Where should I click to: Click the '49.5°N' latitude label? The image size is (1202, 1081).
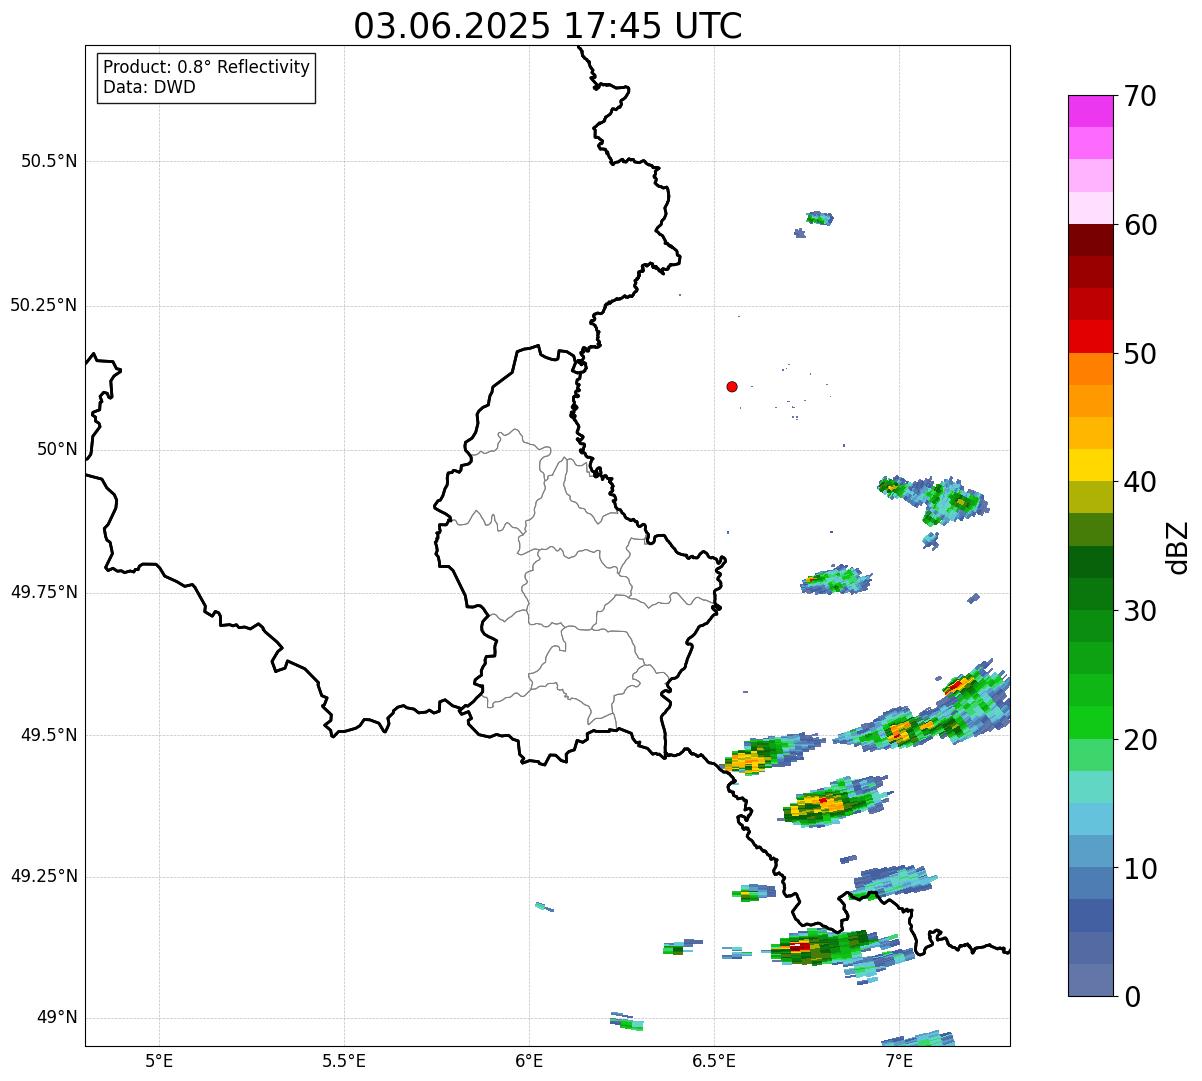49,735
